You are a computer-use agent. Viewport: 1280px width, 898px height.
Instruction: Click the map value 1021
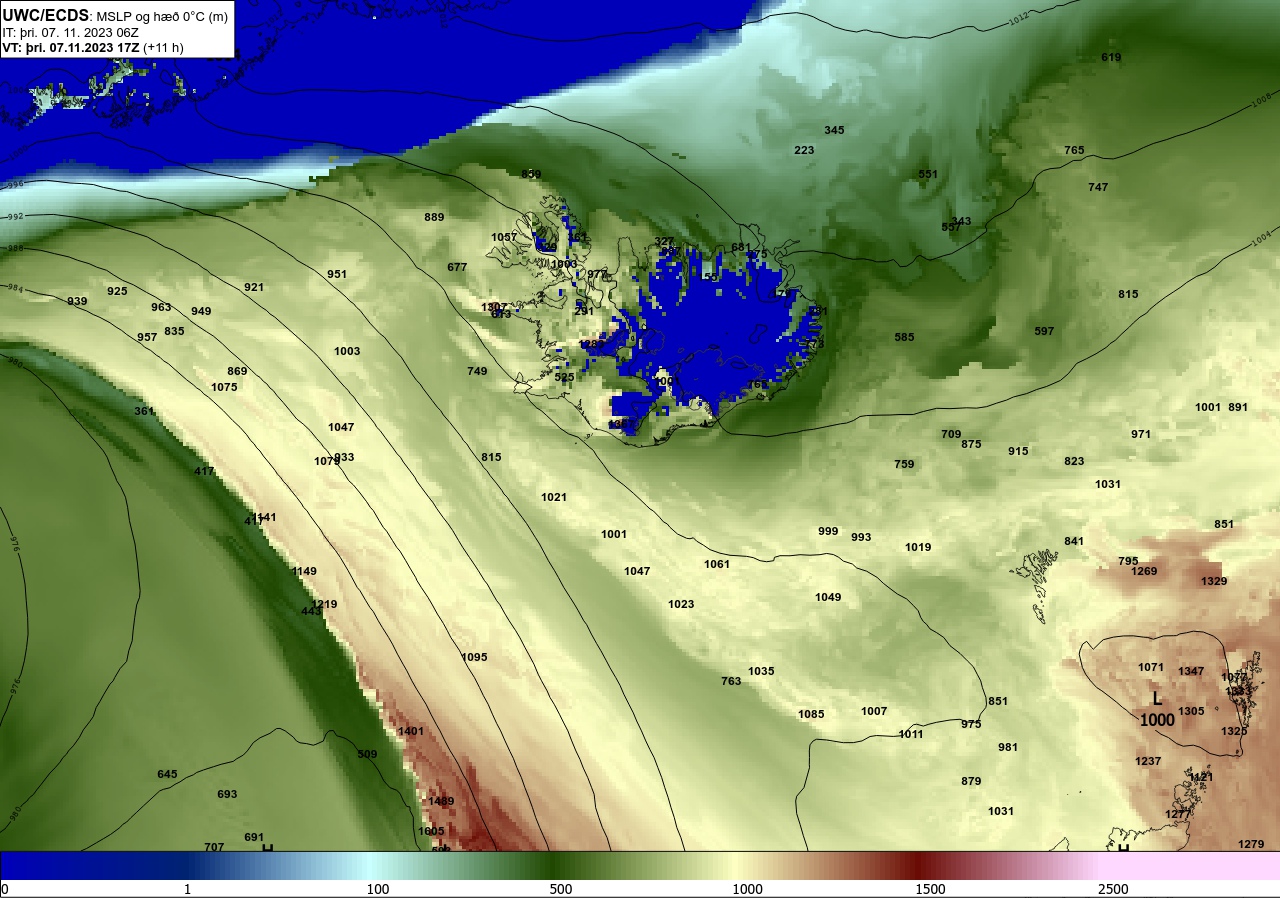(x=554, y=497)
